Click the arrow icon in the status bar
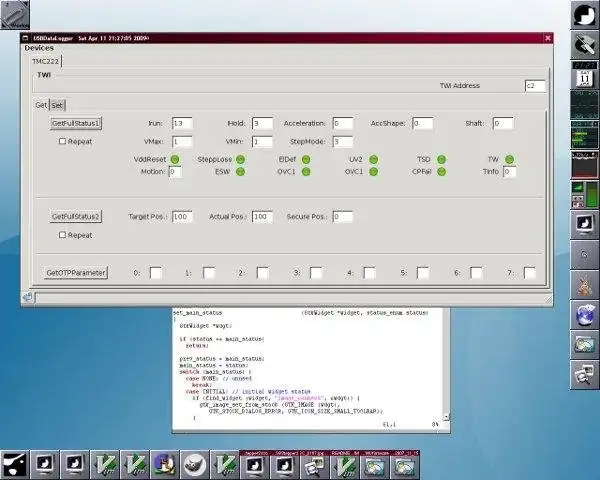600x480 pixels. click(x=28, y=297)
